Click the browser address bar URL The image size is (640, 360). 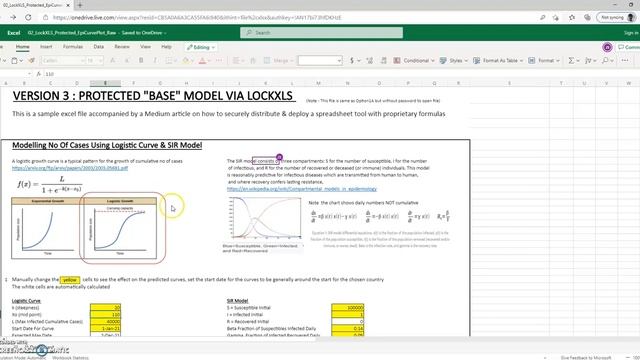197,18
